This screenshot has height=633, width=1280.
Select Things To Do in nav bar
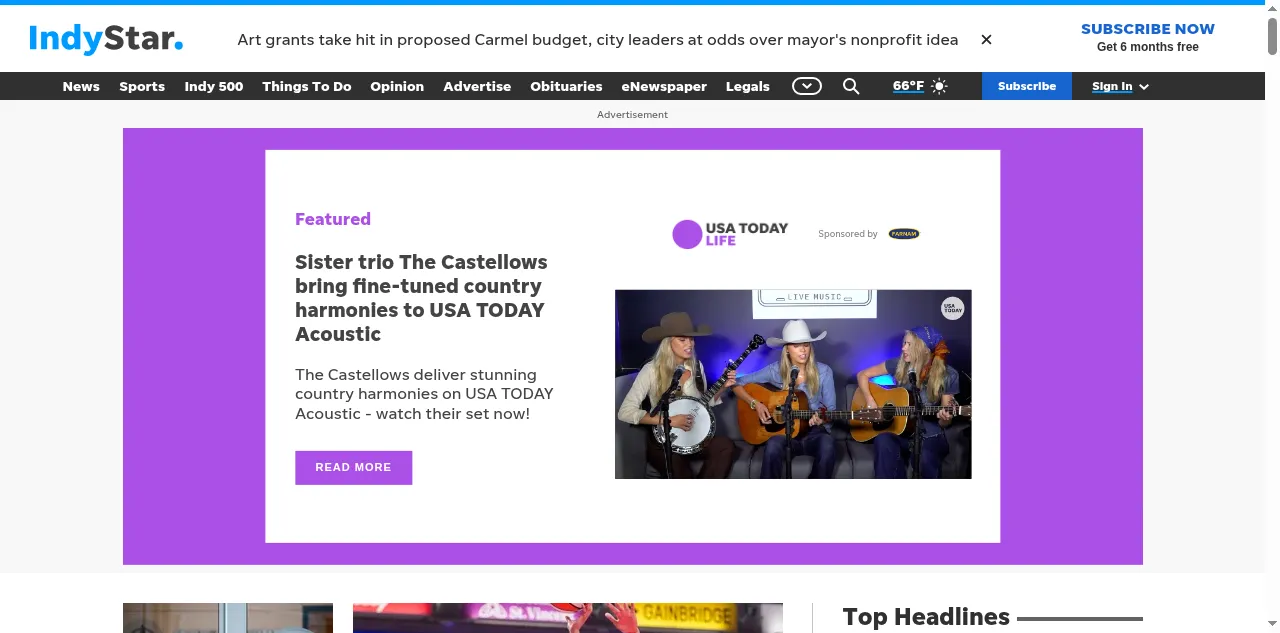click(x=307, y=86)
